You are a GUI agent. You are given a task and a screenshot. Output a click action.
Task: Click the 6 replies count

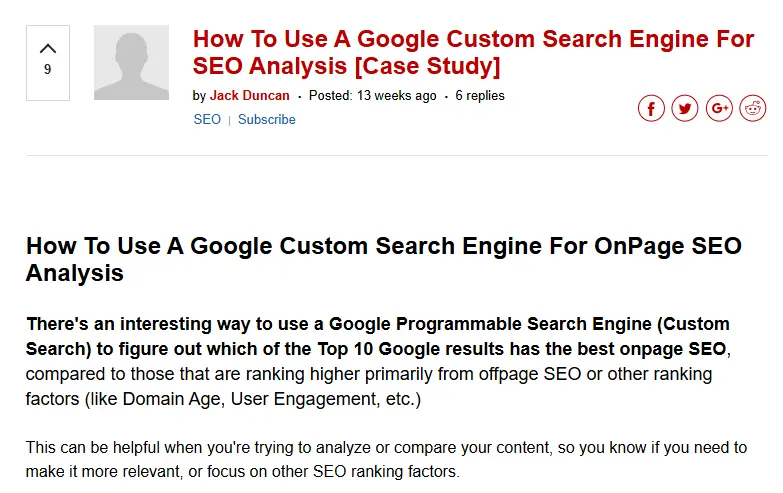click(480, 96)
